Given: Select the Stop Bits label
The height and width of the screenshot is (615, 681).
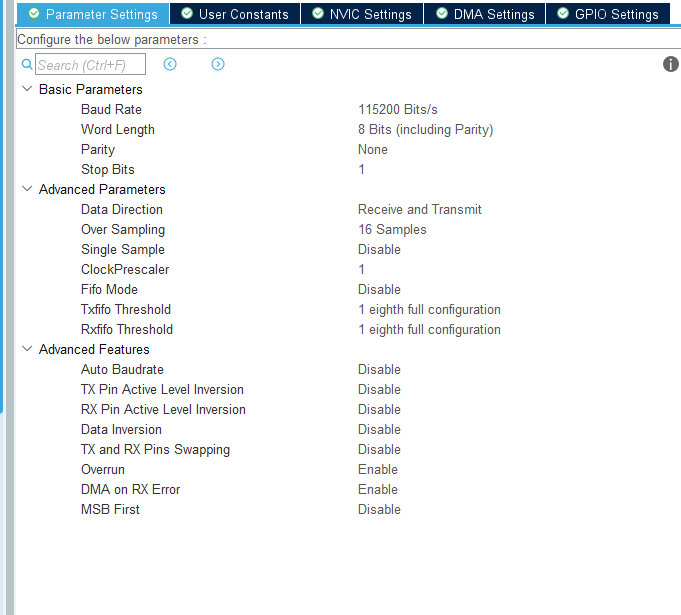Looking at the screenshot, I should click(x=108, y=169).
